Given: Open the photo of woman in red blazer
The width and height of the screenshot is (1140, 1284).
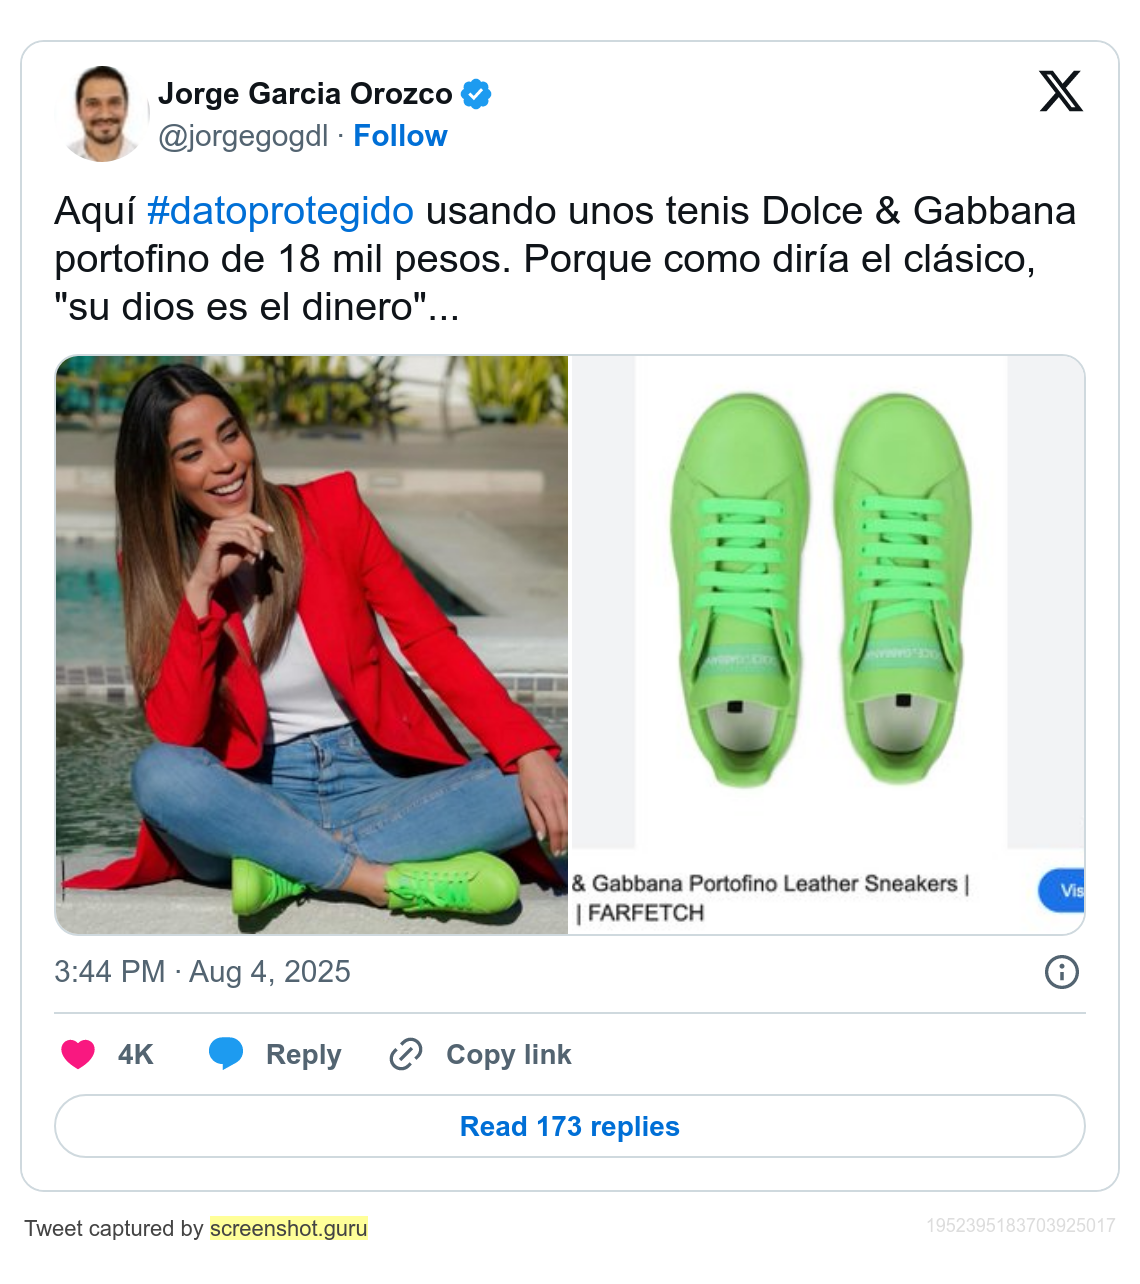Looking at the screenshot, I should 311,645.
